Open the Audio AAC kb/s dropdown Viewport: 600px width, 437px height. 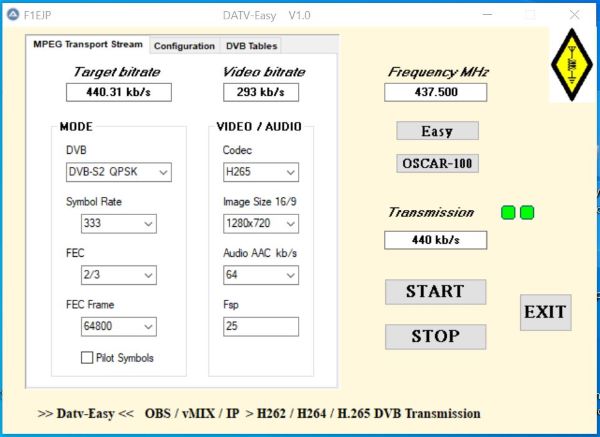[x=261, y=275]
